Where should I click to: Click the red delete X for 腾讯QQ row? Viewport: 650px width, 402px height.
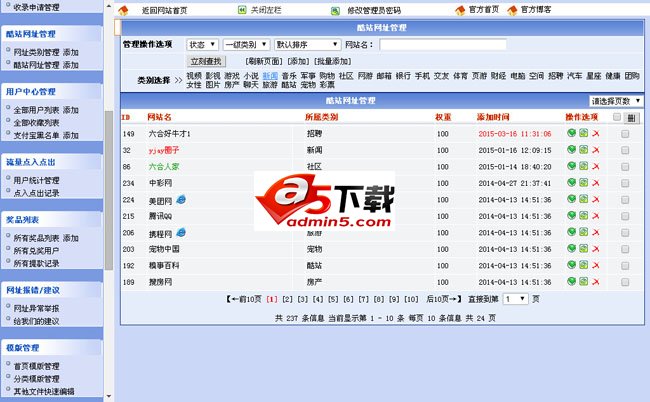coord(596,216)
